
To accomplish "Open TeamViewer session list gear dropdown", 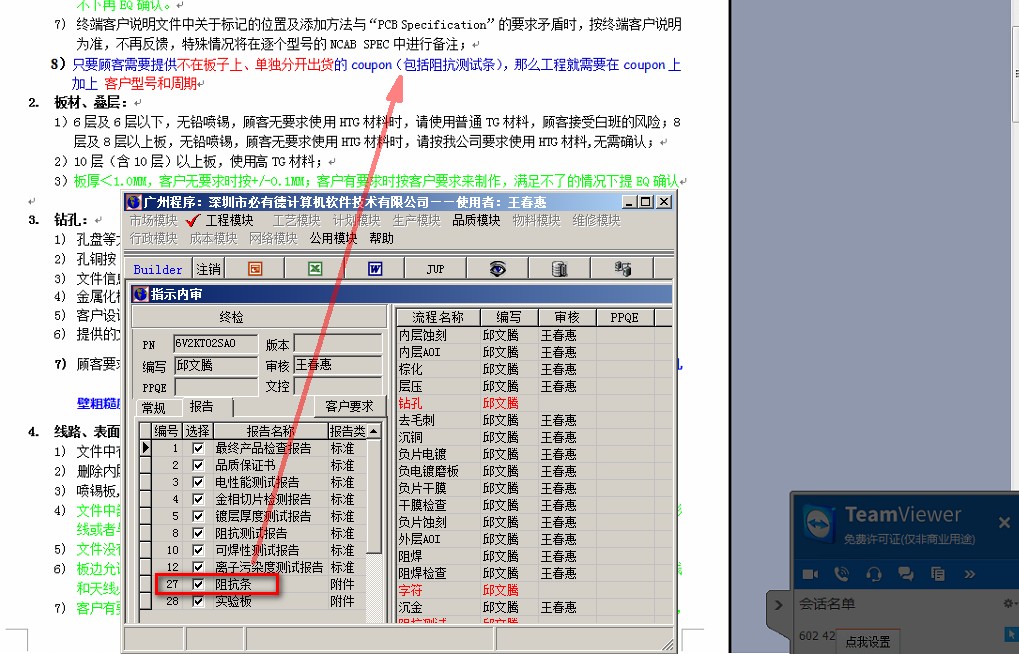I will coord(1011,604).
